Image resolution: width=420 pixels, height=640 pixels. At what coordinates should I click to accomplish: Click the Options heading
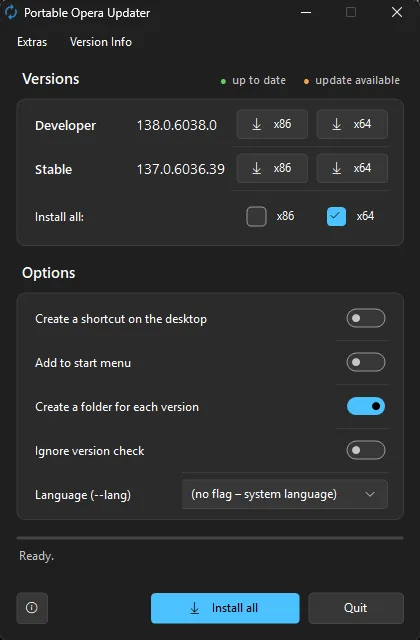(49, 273)
